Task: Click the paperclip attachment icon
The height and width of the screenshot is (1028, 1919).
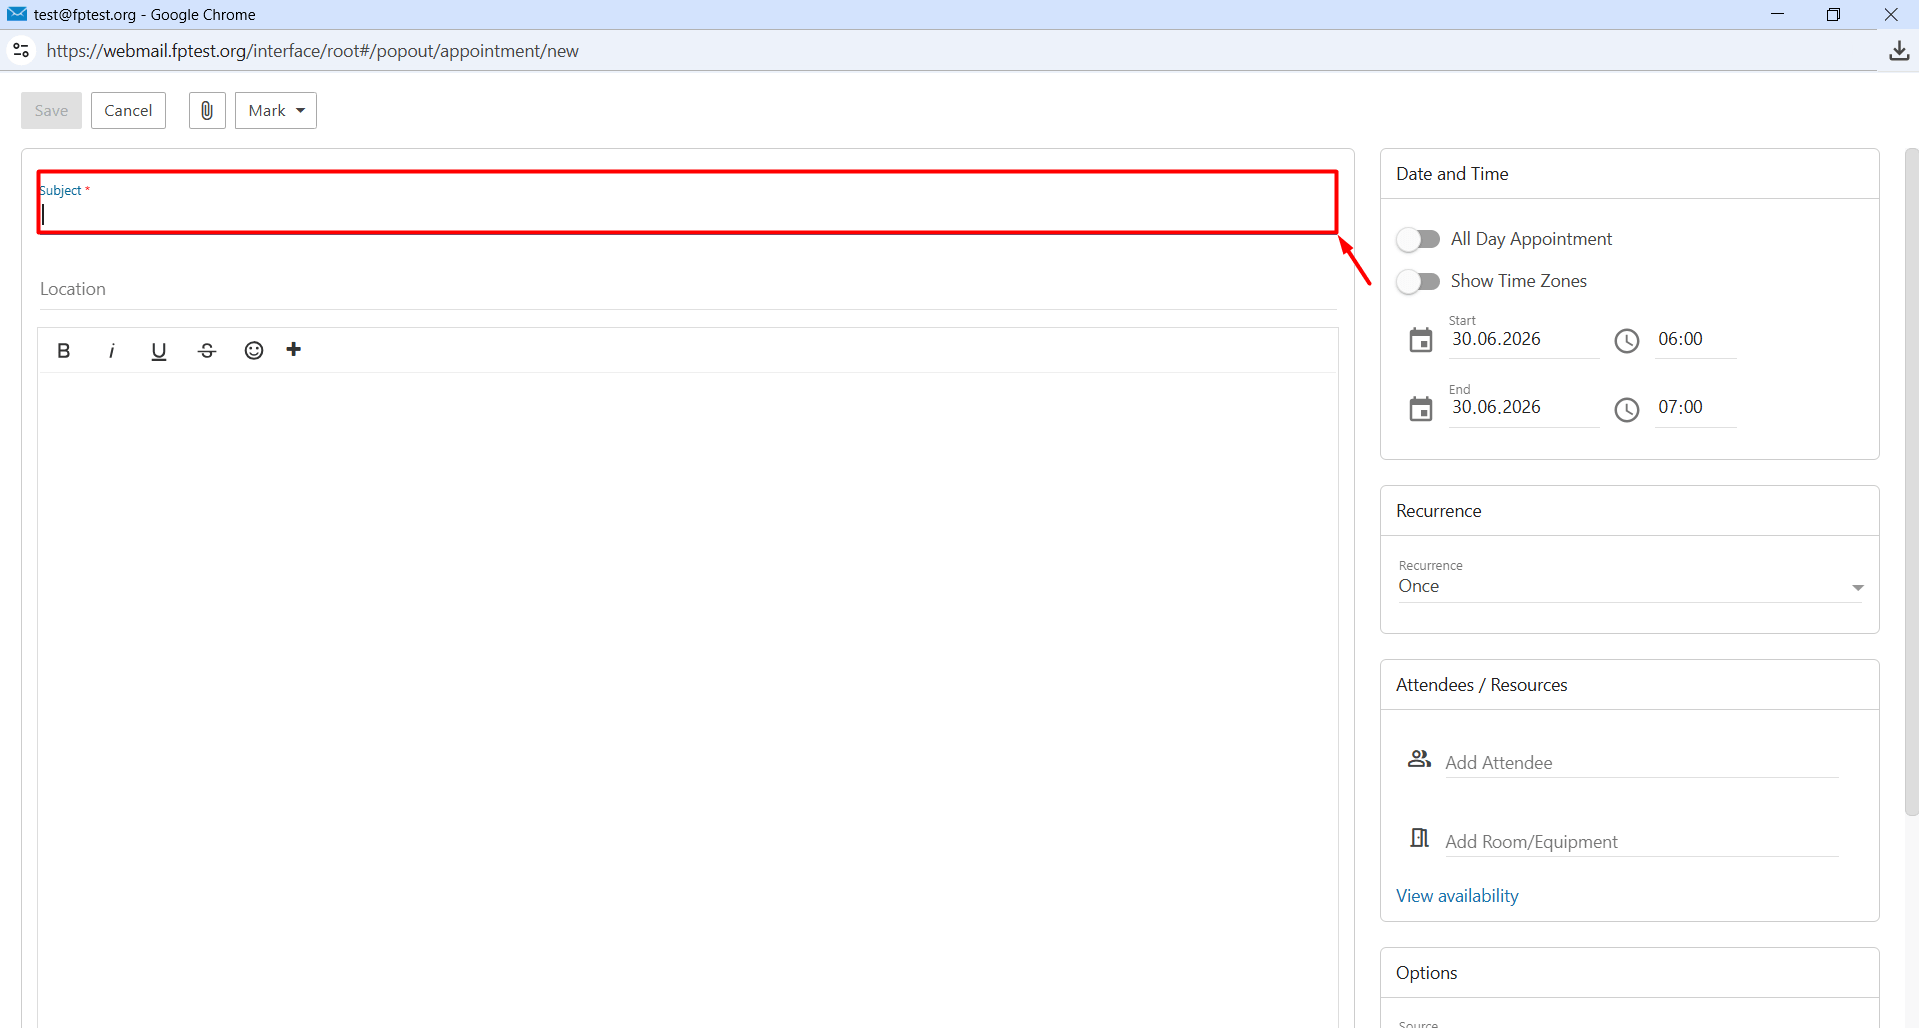Action: tap(207, 110)
